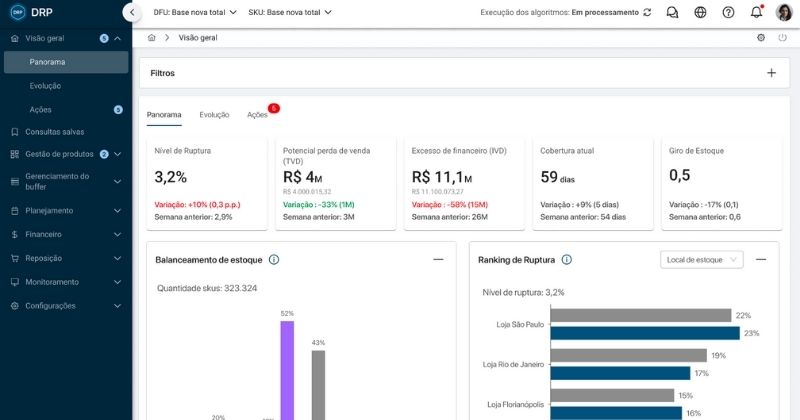The width and height of the screenshot is (800, 420).
Task: Click the DRP logo icon
Action: coord(17,12)
